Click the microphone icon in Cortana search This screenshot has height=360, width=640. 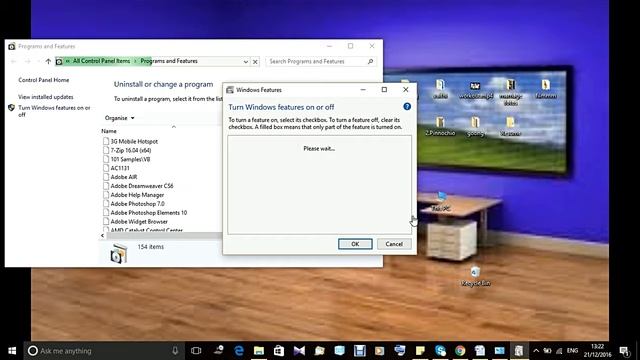click(x=175, y=351)
